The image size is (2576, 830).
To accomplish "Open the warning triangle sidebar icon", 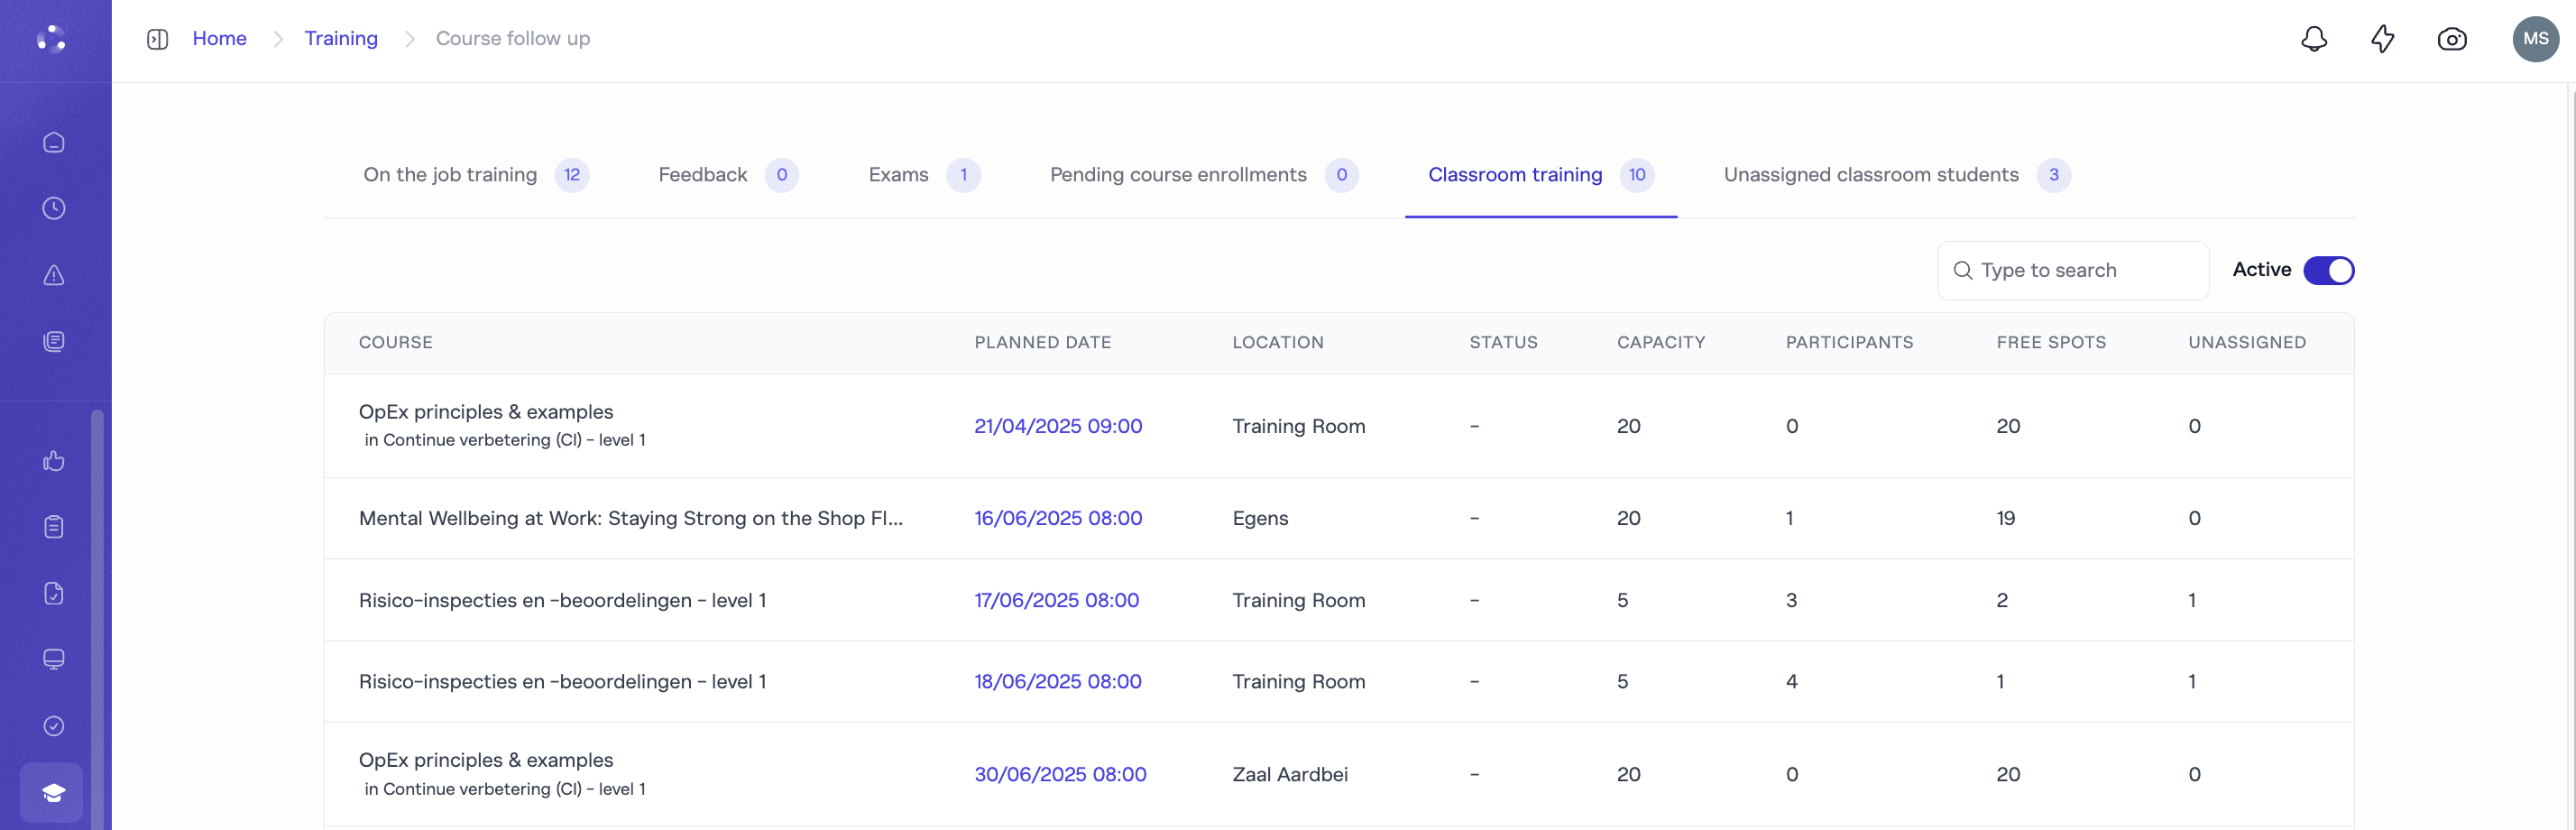I will coord(54,275).
